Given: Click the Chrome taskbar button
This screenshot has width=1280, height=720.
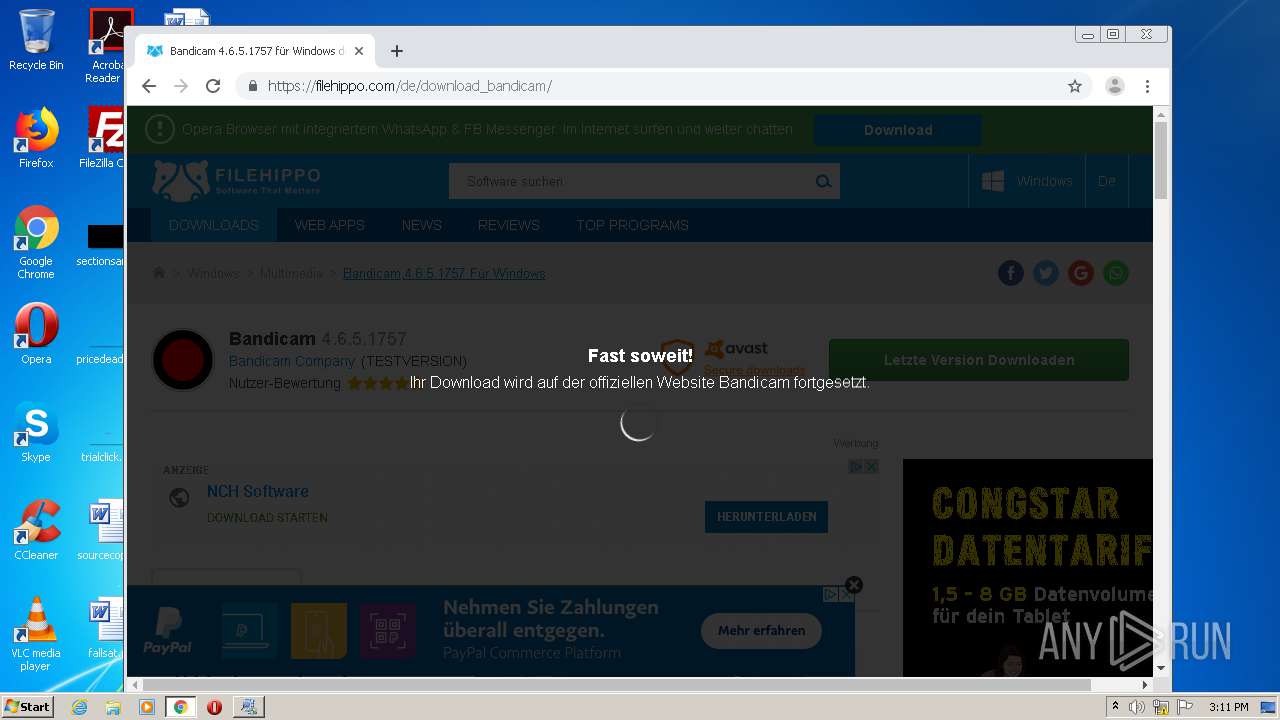Looking at the screenshot, I should click(180, 707).
